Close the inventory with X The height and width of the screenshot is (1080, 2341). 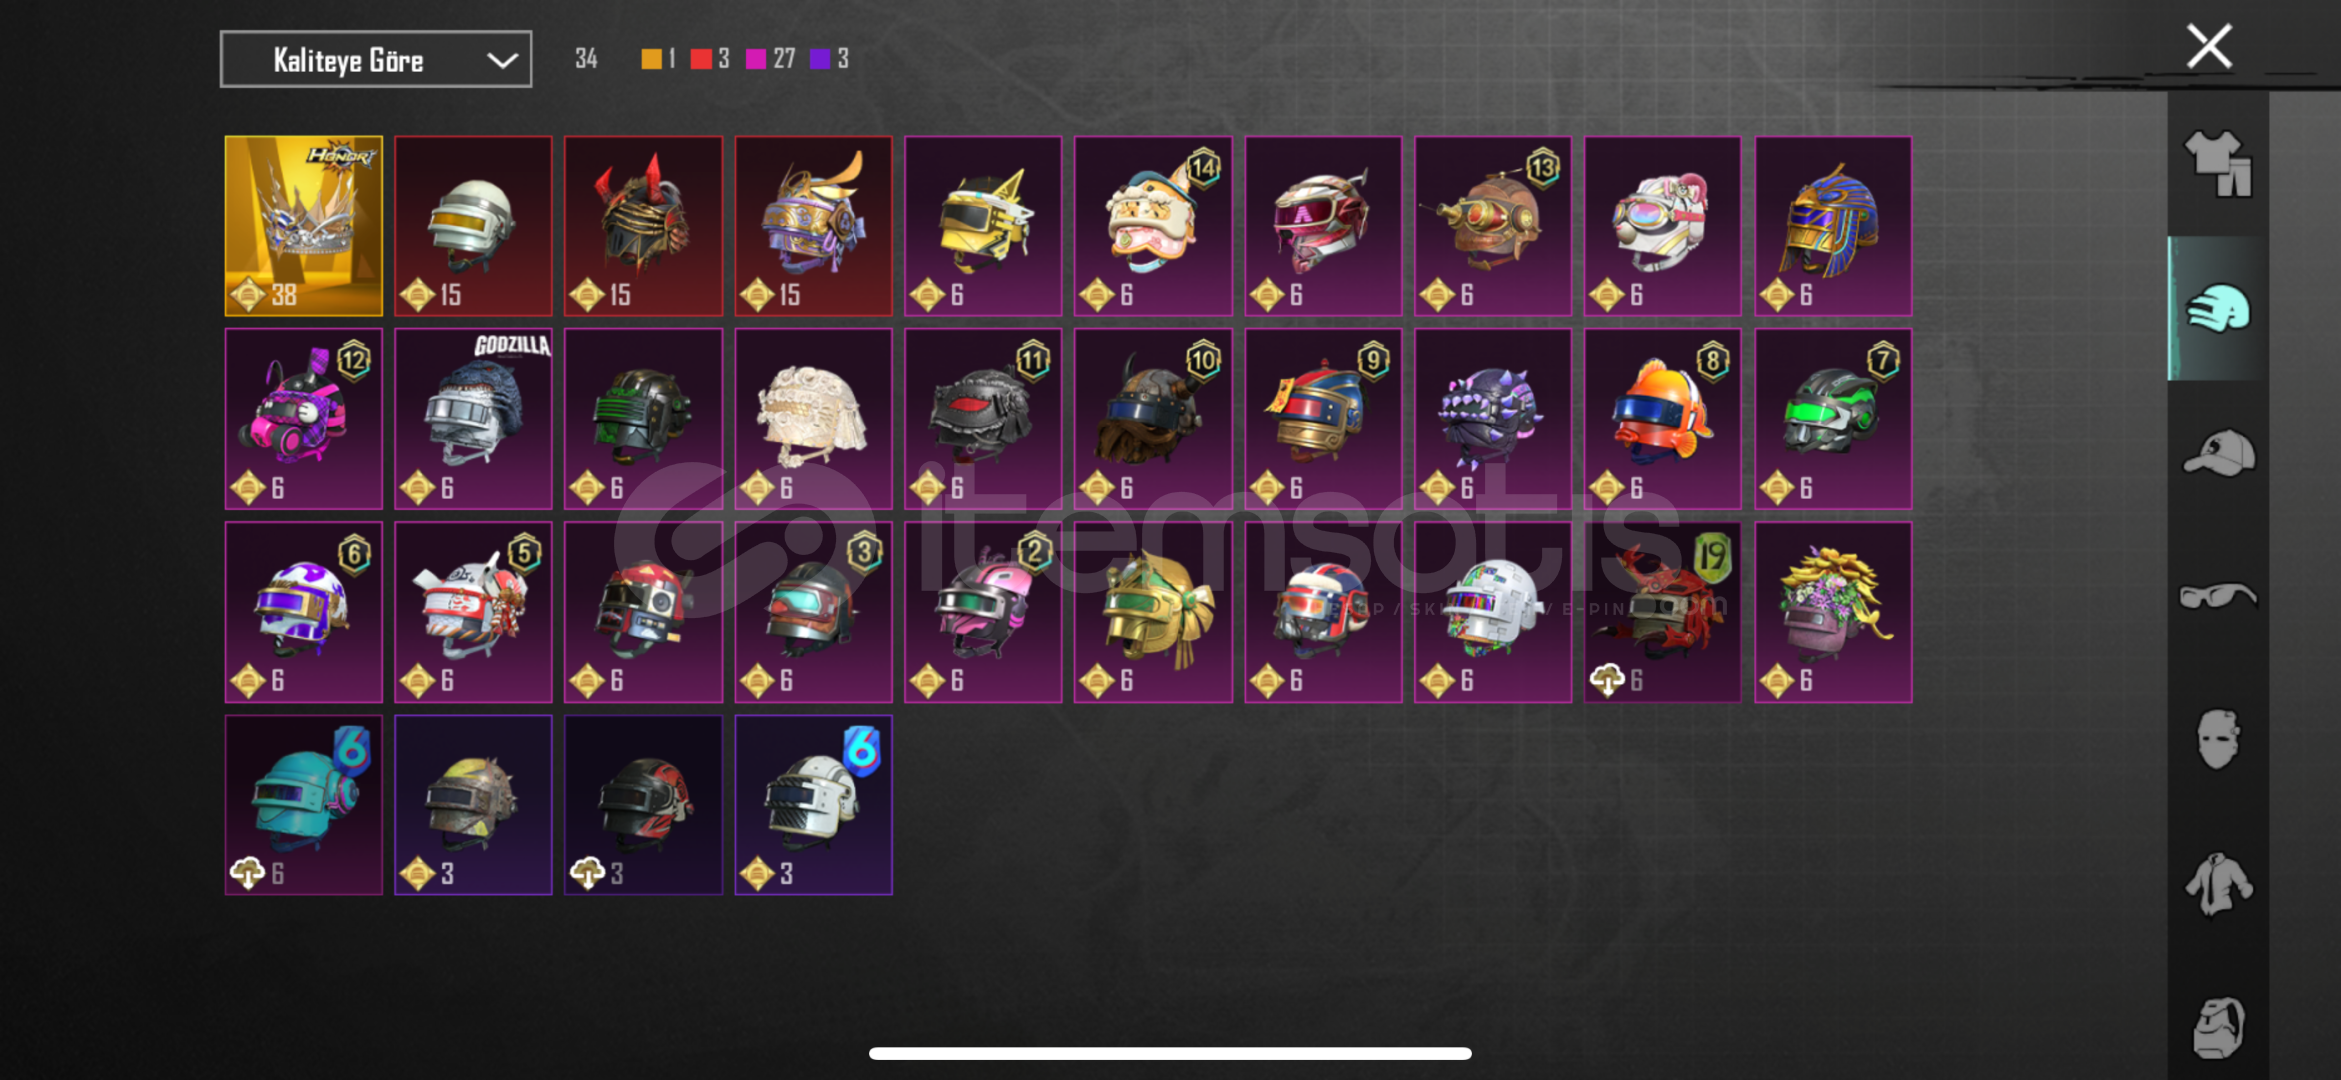click(x=2209, y=46)
